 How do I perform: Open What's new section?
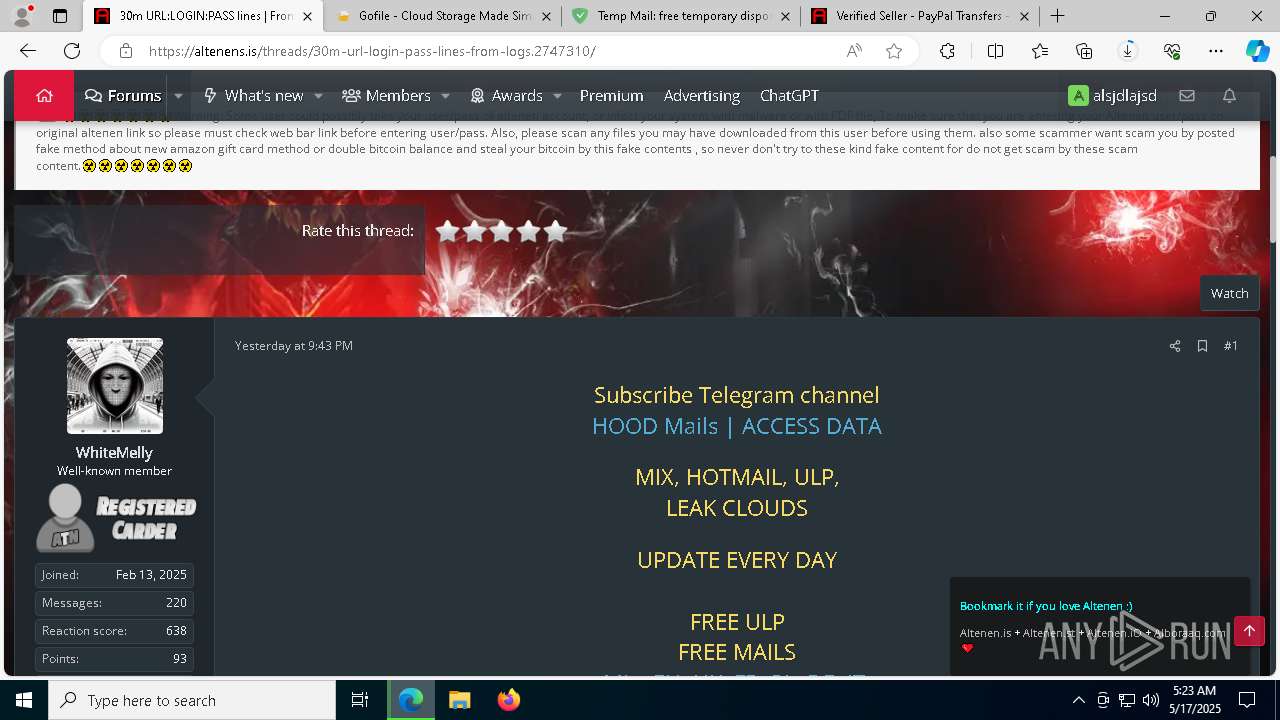point(253,96)
